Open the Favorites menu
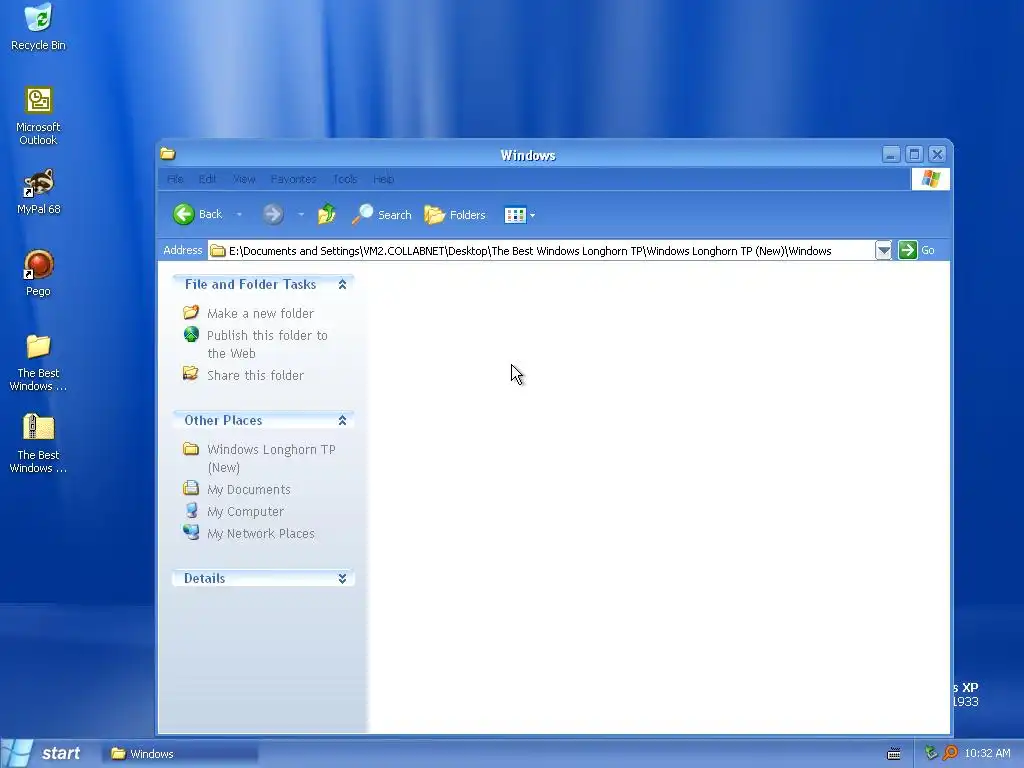The height and width of the screenshot is (768, 1024). click(293, 179)
